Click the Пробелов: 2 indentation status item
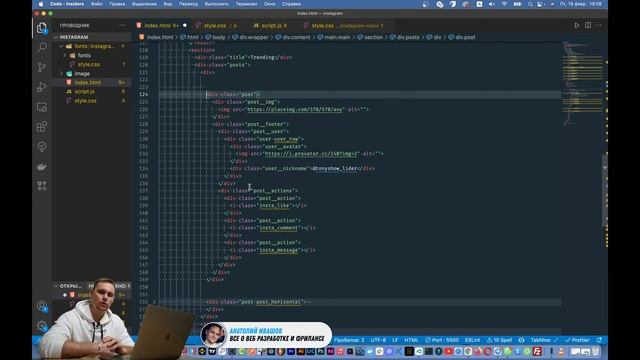Viewport: 640px width, 360px height. (x=349, y=340)
